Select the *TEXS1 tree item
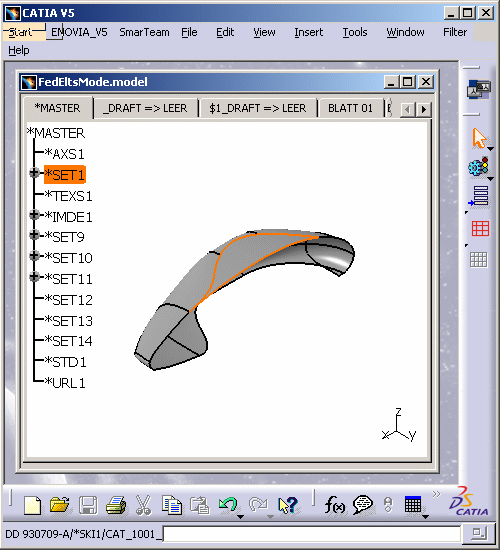Screen dimensions: 500x550 coord(68,196)
